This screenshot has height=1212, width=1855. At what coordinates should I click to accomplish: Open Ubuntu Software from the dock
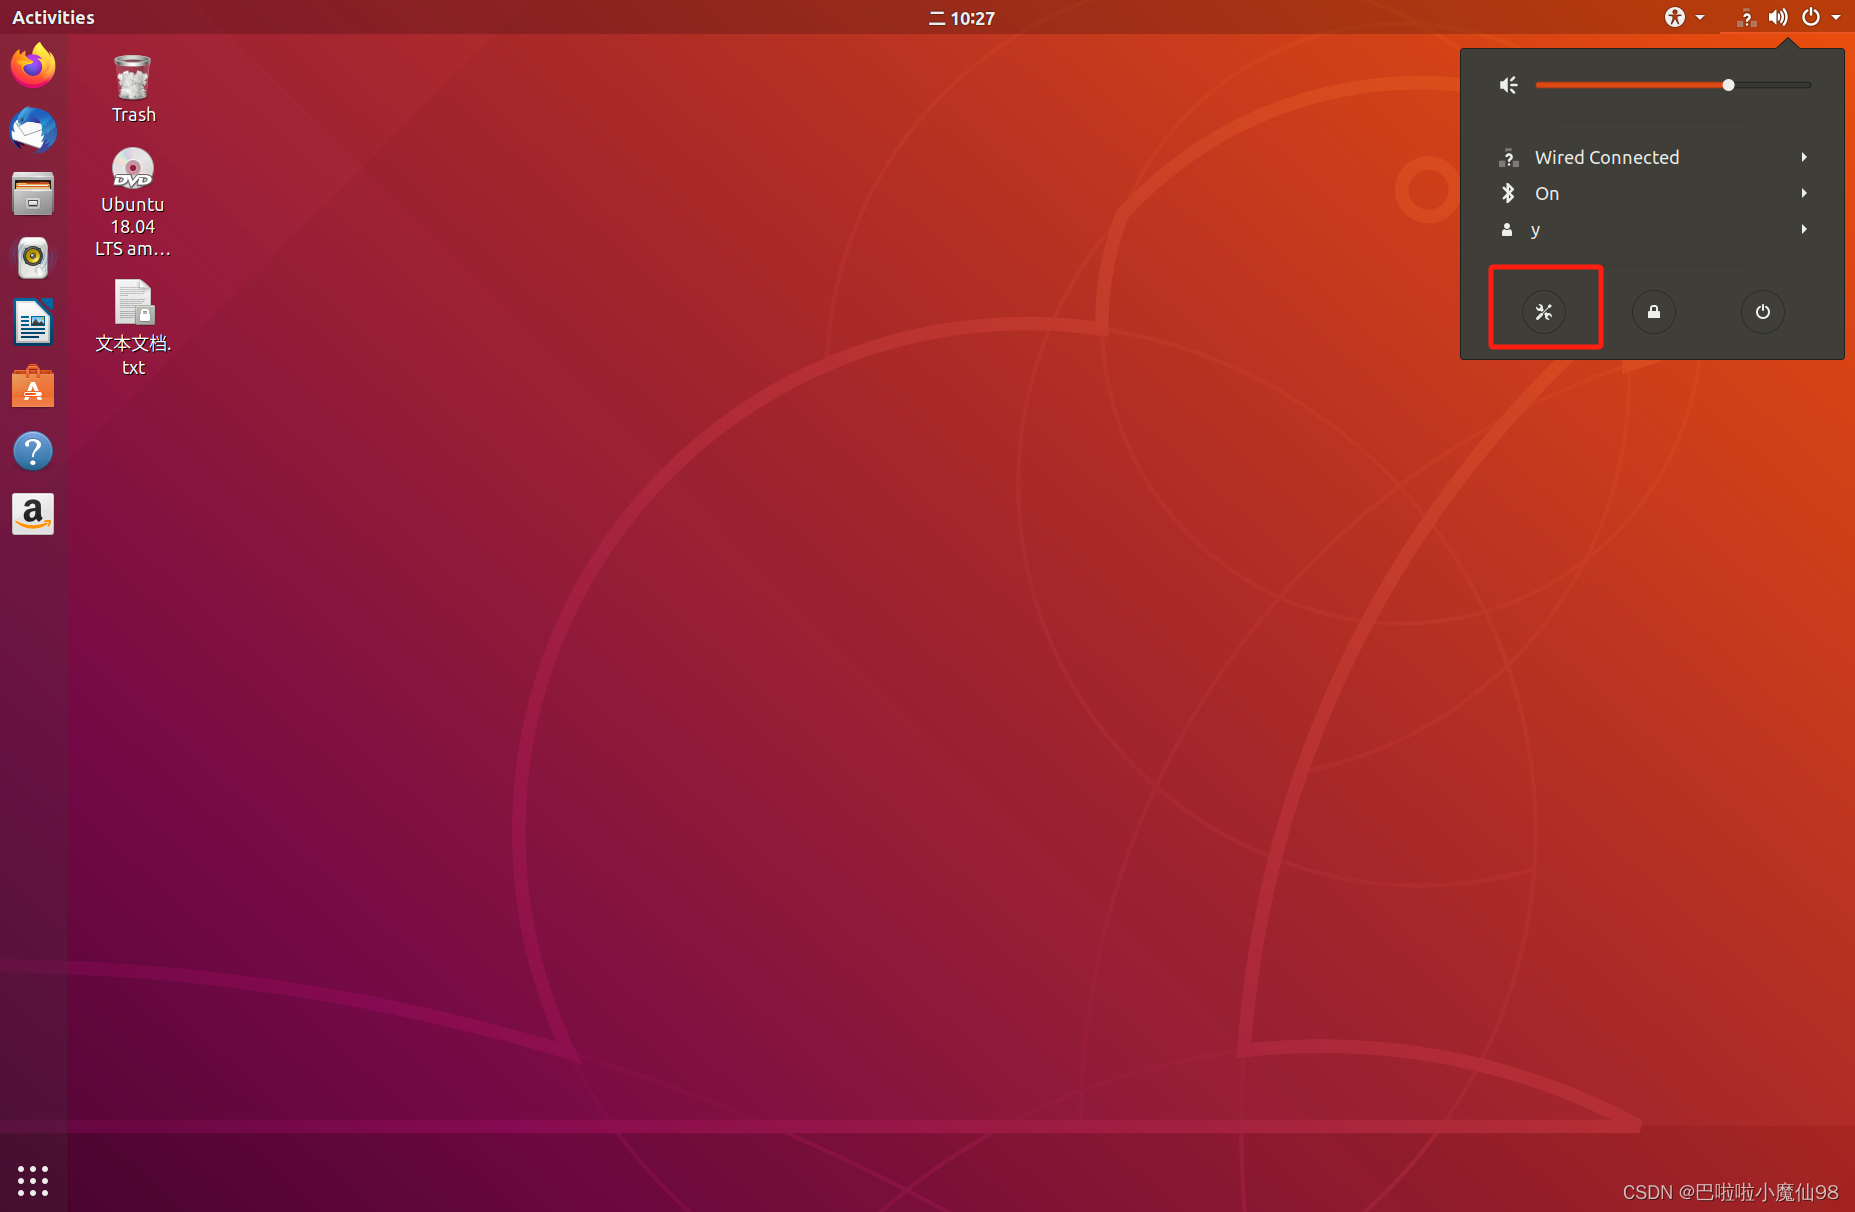33,386
